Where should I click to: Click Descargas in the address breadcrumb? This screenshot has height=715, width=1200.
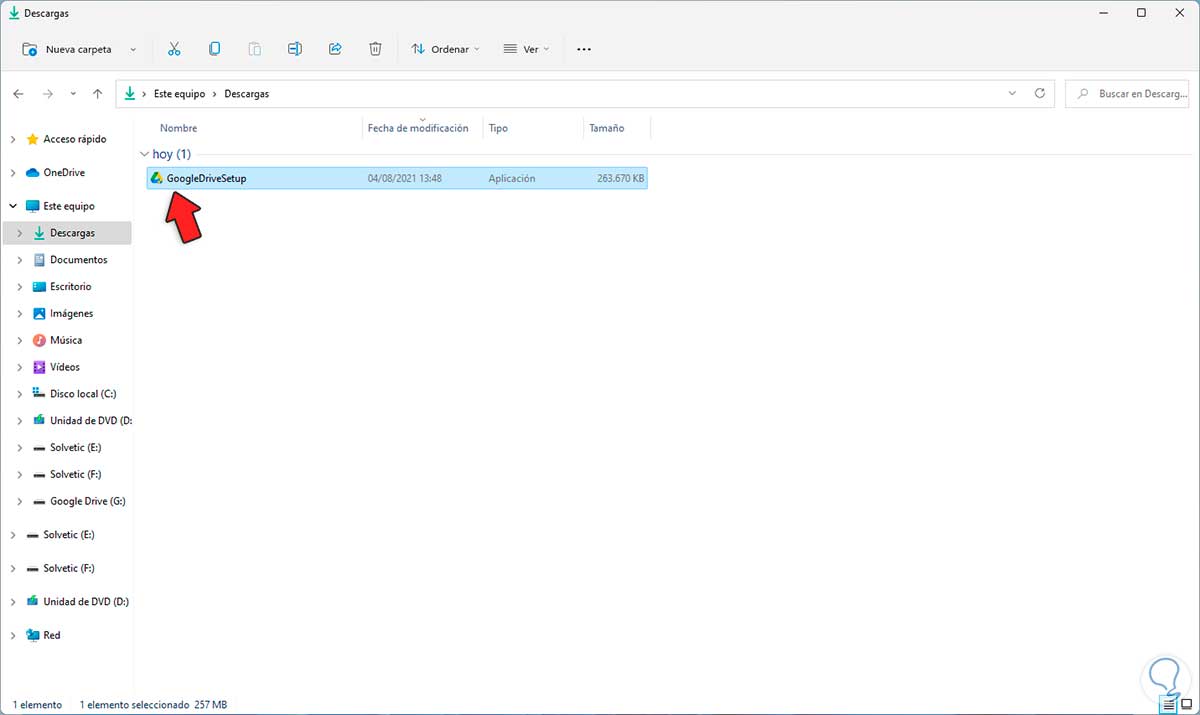pyautogui.click(x=246, y=94)
